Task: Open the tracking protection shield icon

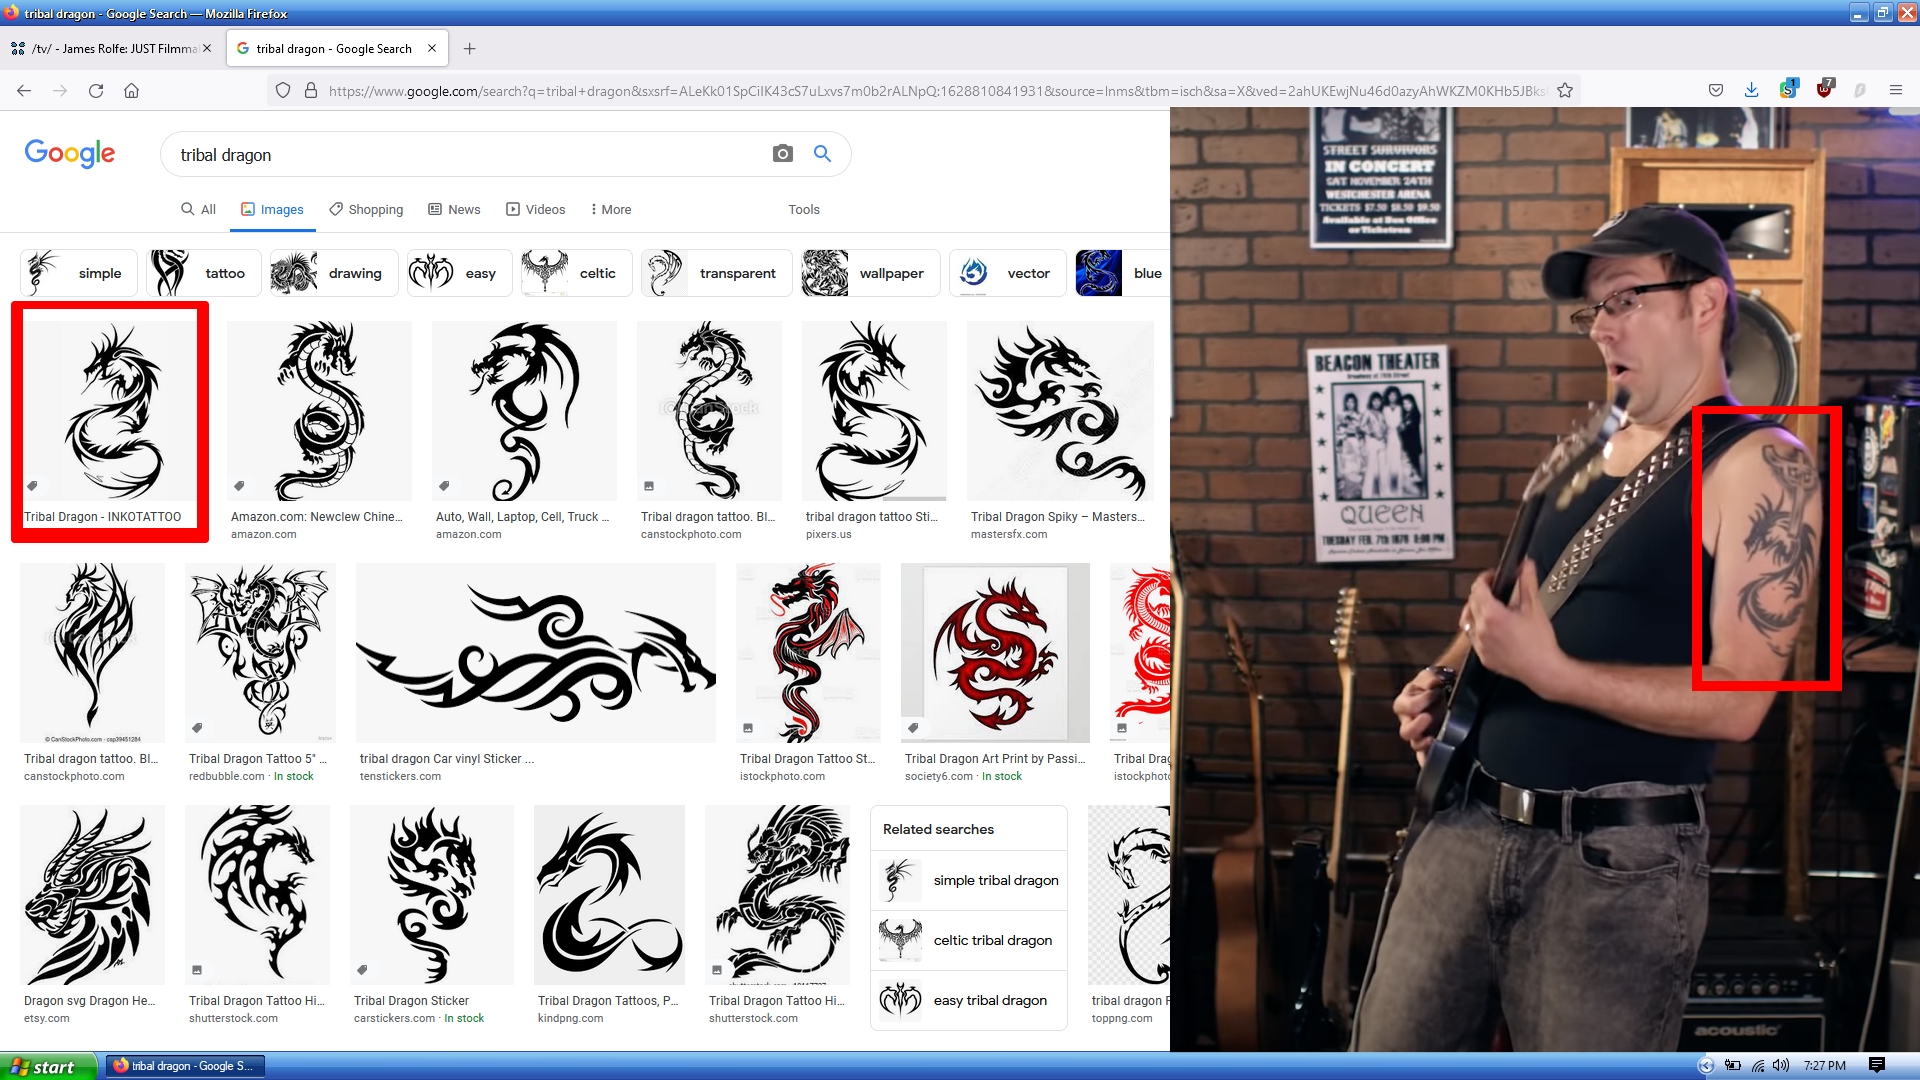Action: [283, 91]
